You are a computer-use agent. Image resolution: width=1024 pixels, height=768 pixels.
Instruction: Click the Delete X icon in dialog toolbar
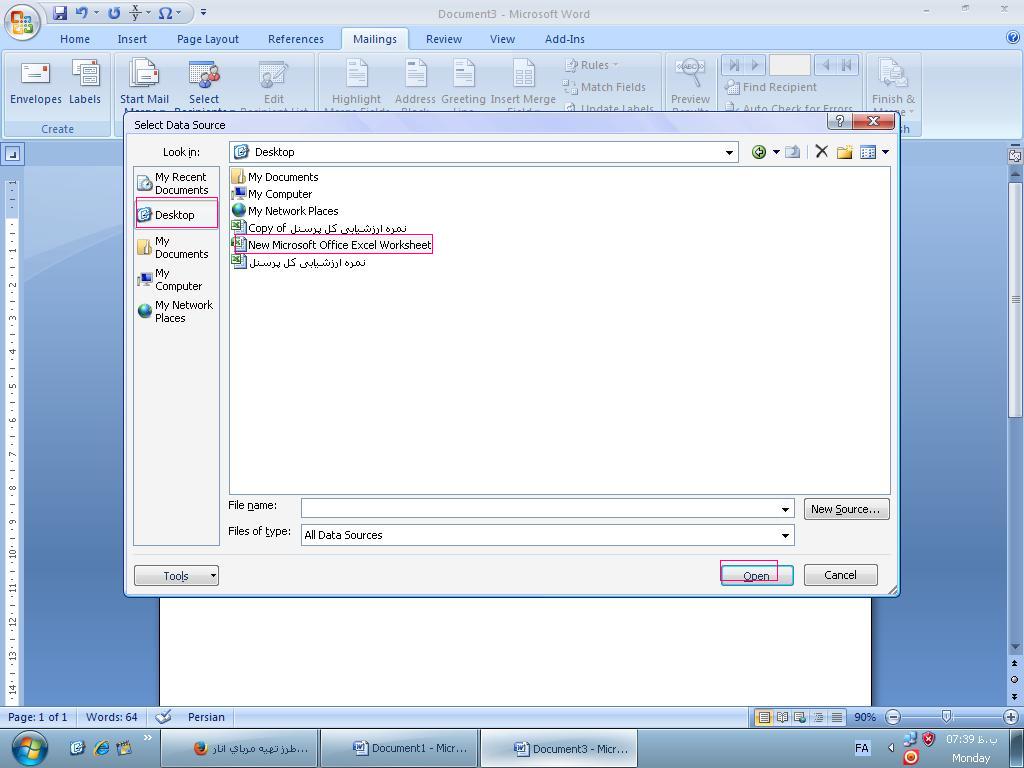click(822, 152)
